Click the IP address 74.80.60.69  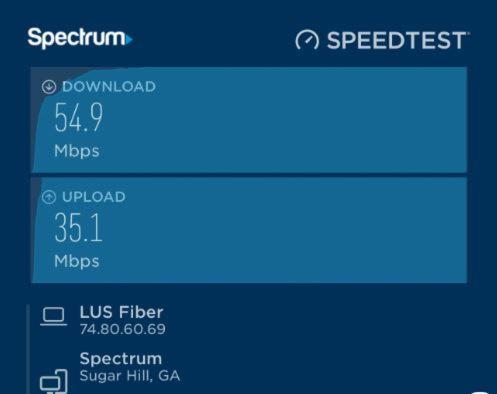click(123, 329)
